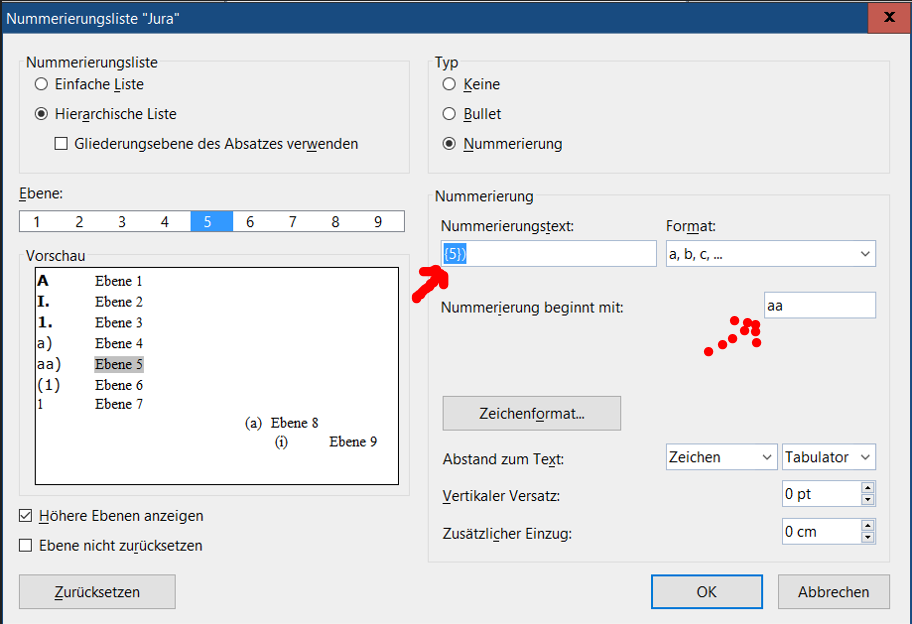Image resolution: width=912 pixels, height=624 pixels.
Task: Select the Hierarchische Liste option
Action: 42,114
